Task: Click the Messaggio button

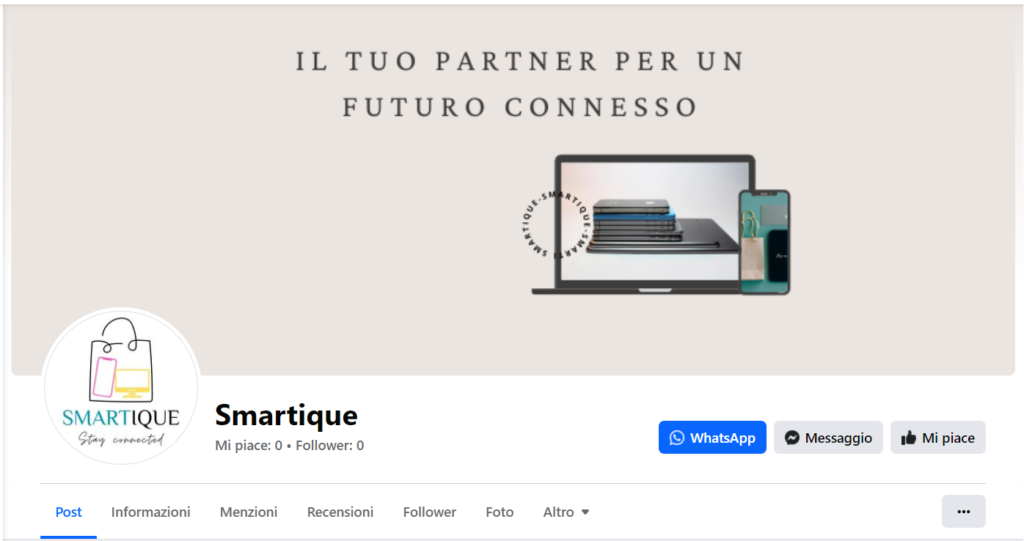Action: click(828, 438)
